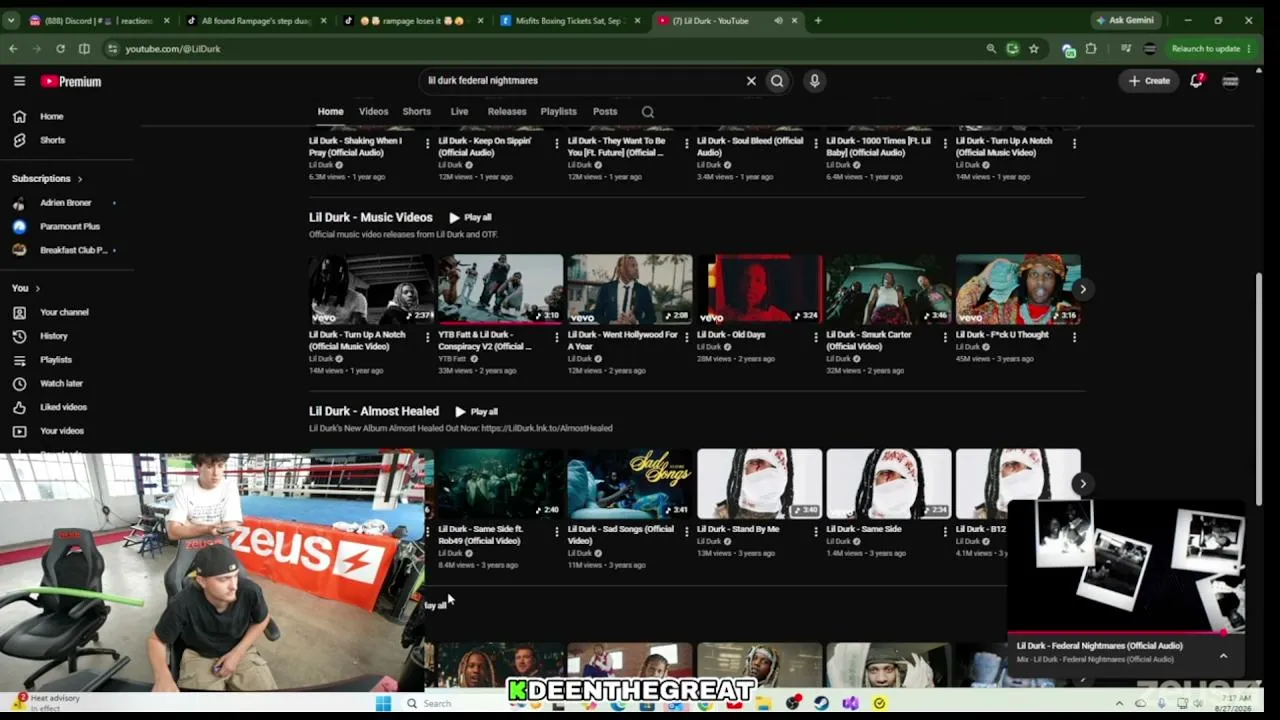Open options for Sad Songs video
This screenshot has height=720, width=1280.
686,531
